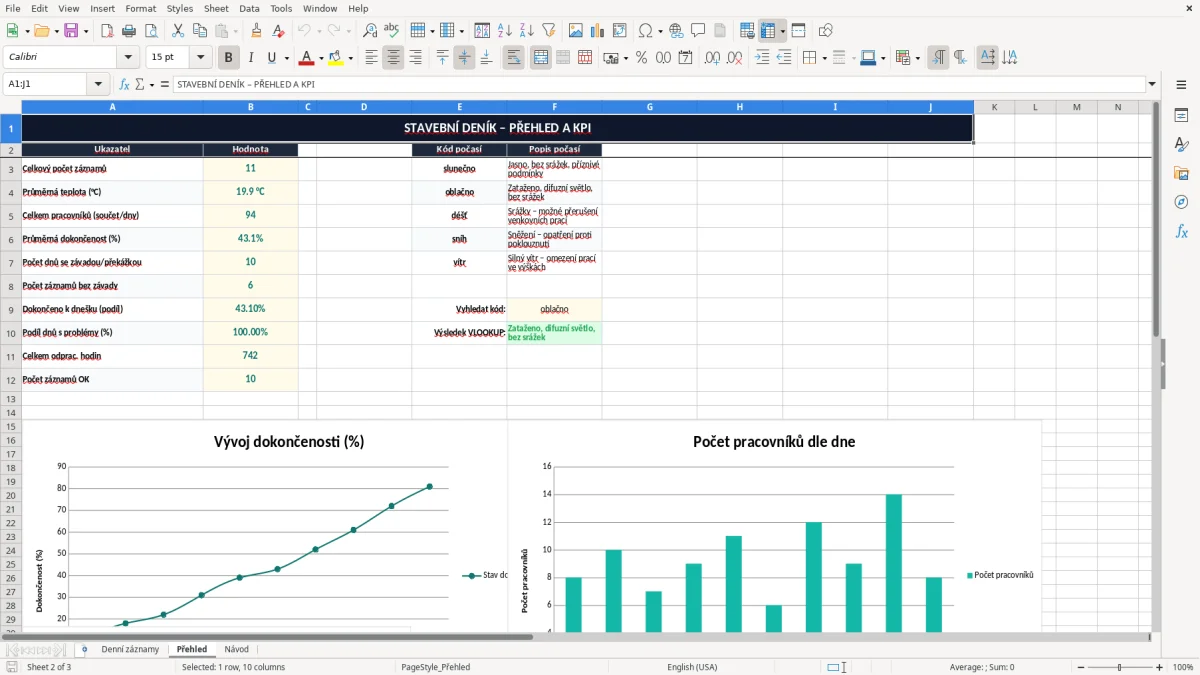Click the Save document icon
1200x675 pixels.
coord(71,31)
